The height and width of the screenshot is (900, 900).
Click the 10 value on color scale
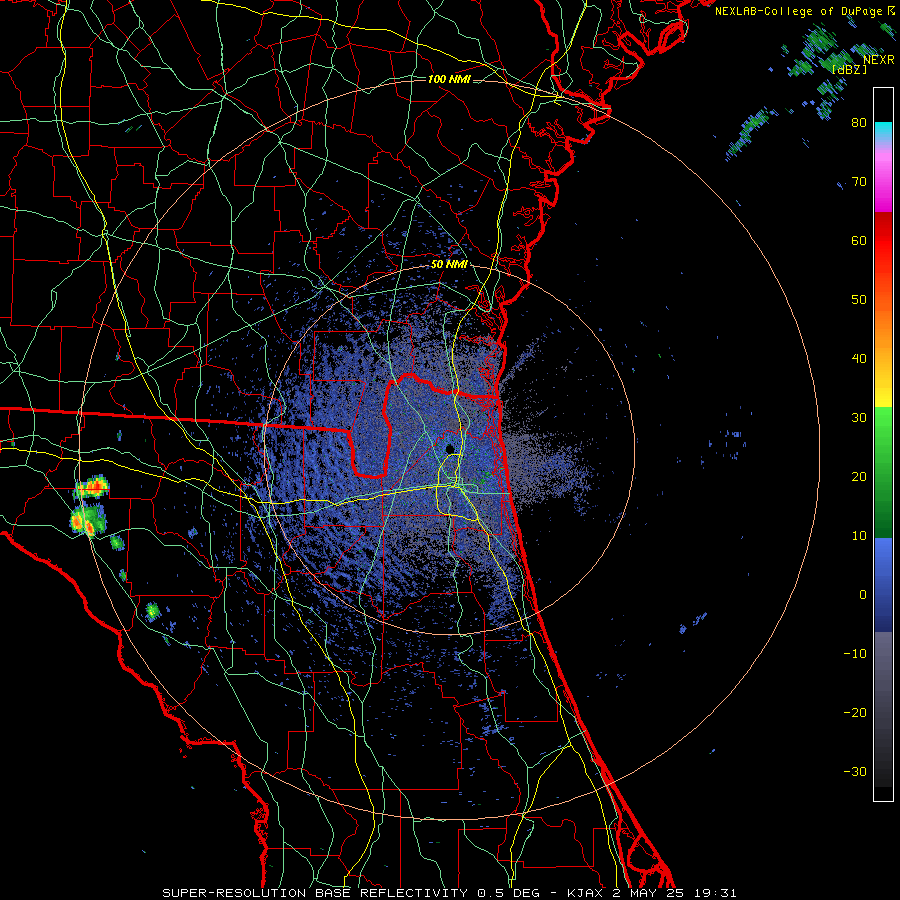tap(859, 536)
